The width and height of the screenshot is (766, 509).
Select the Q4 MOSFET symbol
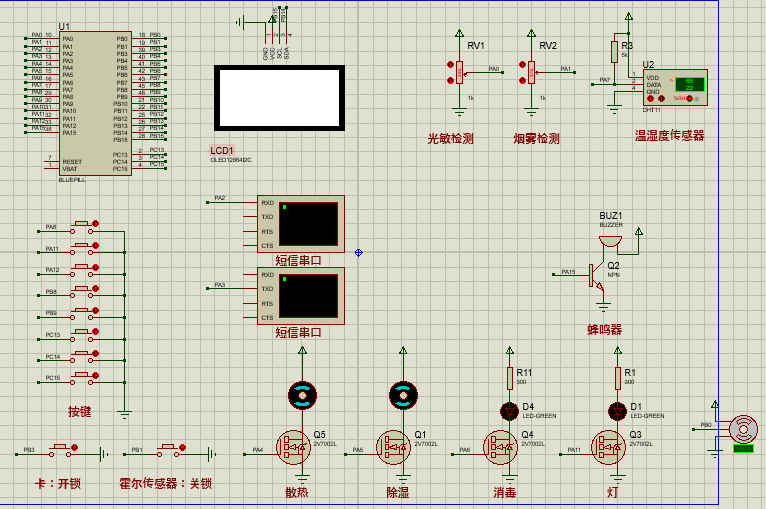(501, 447)
